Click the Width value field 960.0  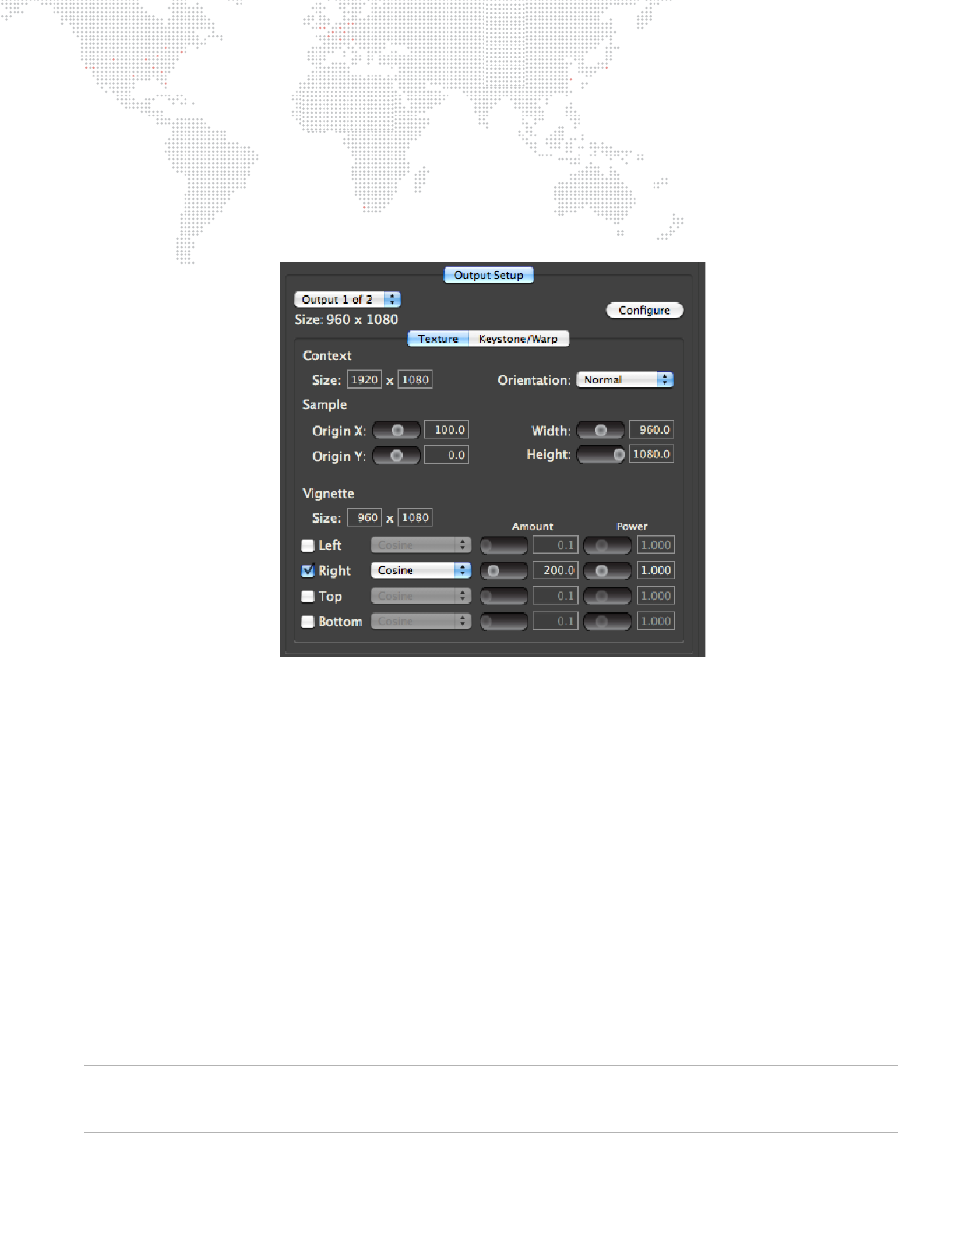pyautogui.click(x=651, y=430)
